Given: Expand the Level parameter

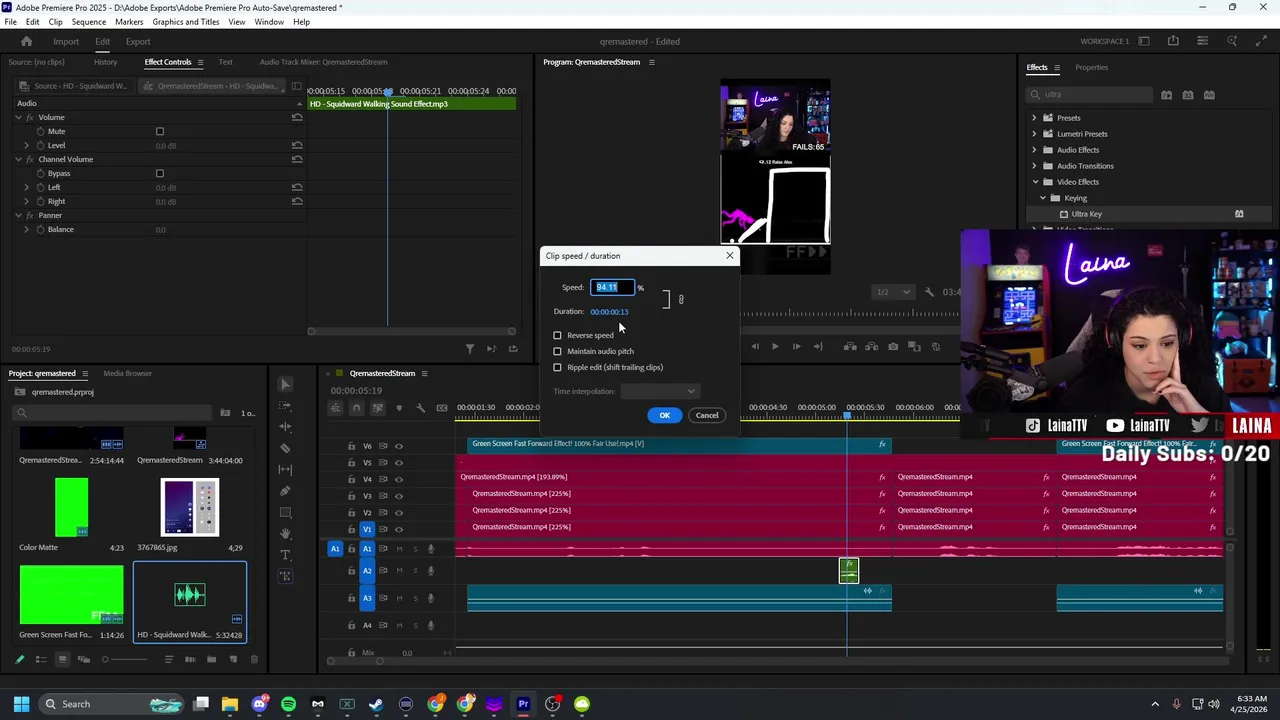Looking at the screenshot, I should coord(27,145).
